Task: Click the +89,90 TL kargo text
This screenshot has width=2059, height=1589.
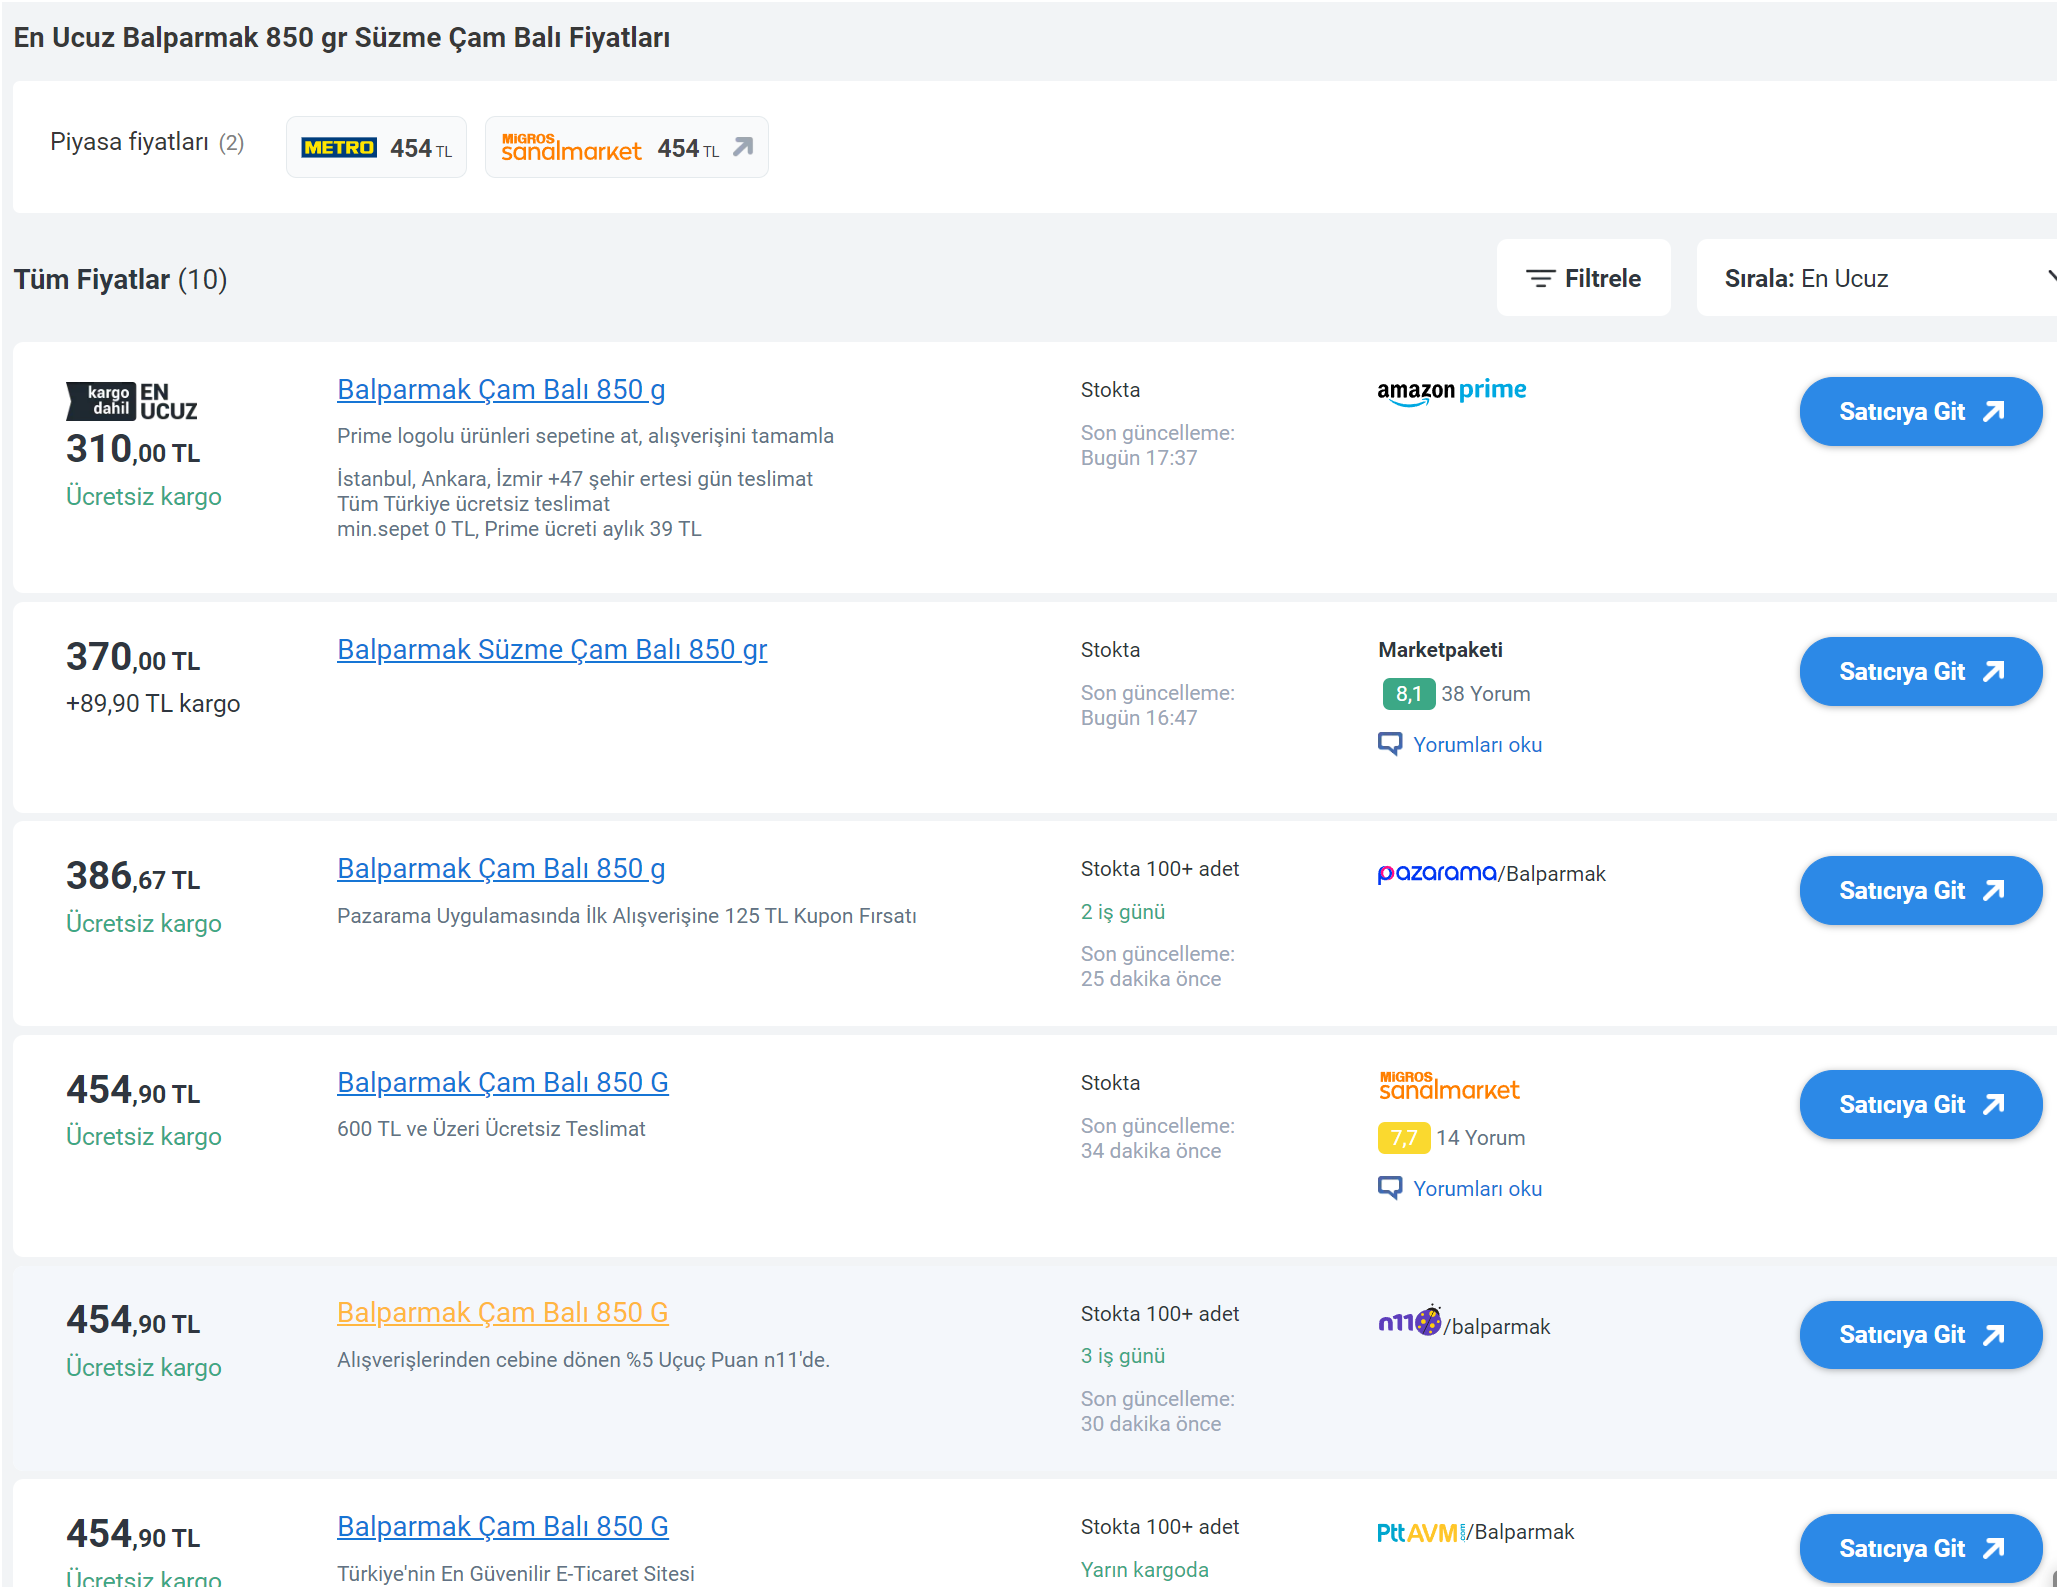Action: tap(153, 703)
